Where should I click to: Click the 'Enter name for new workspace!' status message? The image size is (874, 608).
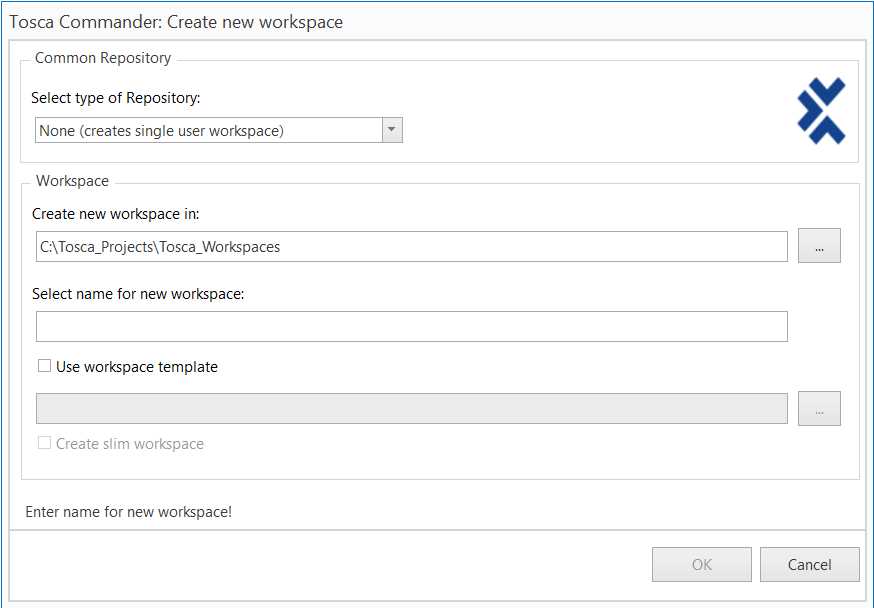(x=128, y=512)
